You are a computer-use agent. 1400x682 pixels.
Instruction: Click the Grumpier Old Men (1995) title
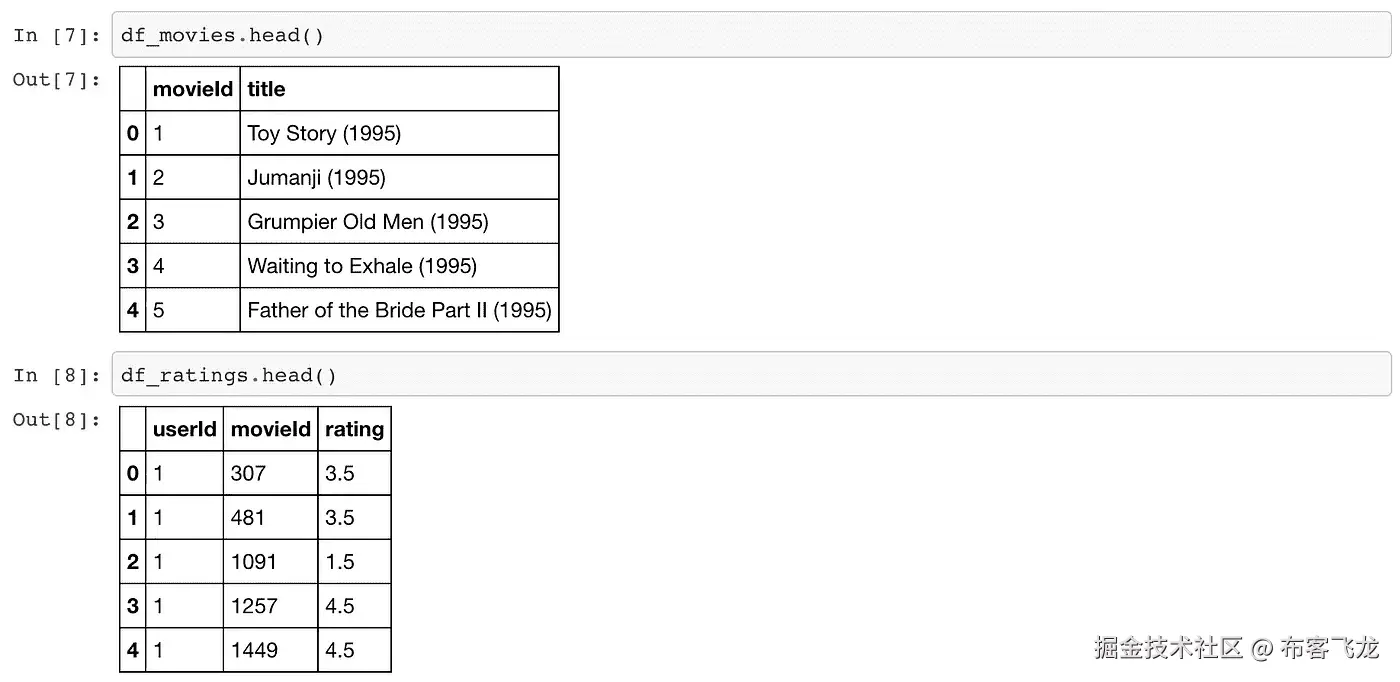(x=368, y=222)
